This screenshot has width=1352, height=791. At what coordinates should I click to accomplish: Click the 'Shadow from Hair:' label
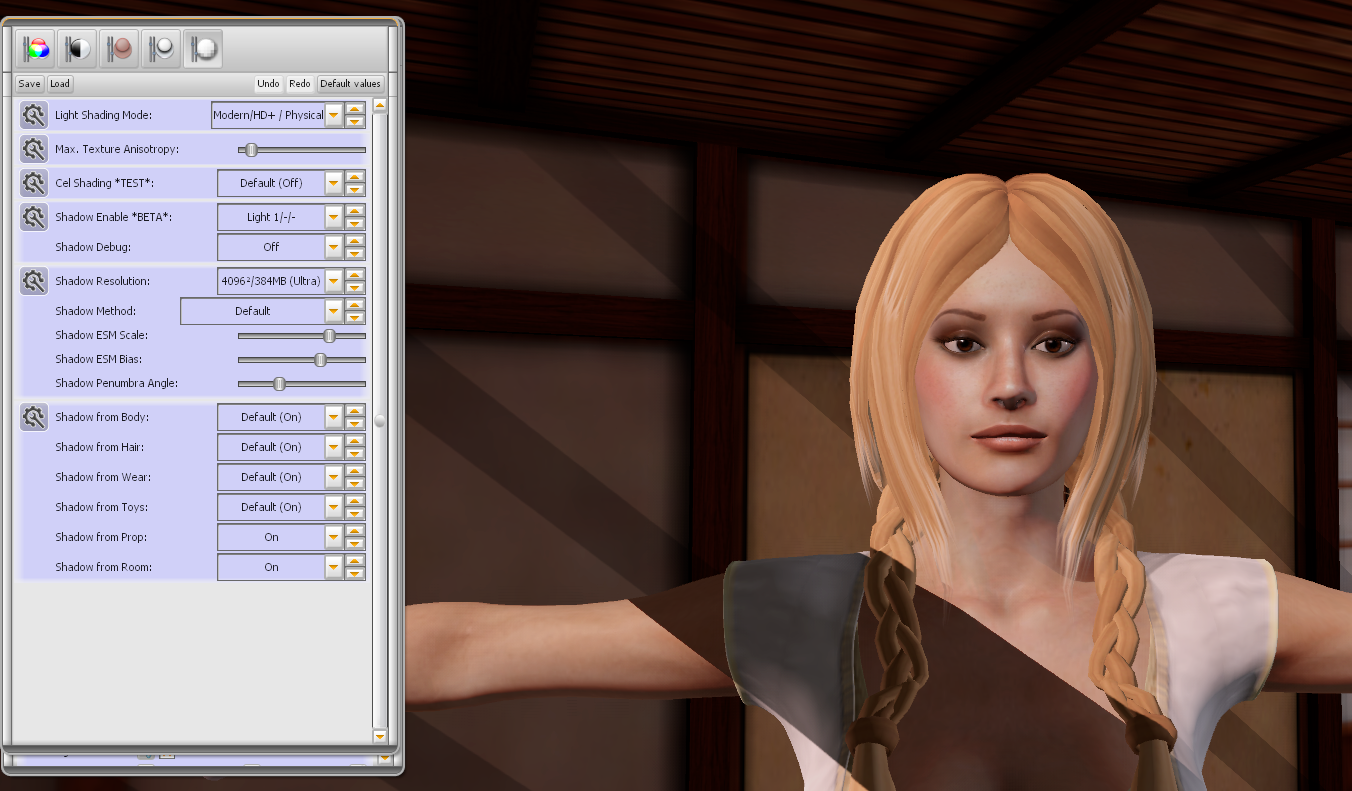(x=101, y=447)
